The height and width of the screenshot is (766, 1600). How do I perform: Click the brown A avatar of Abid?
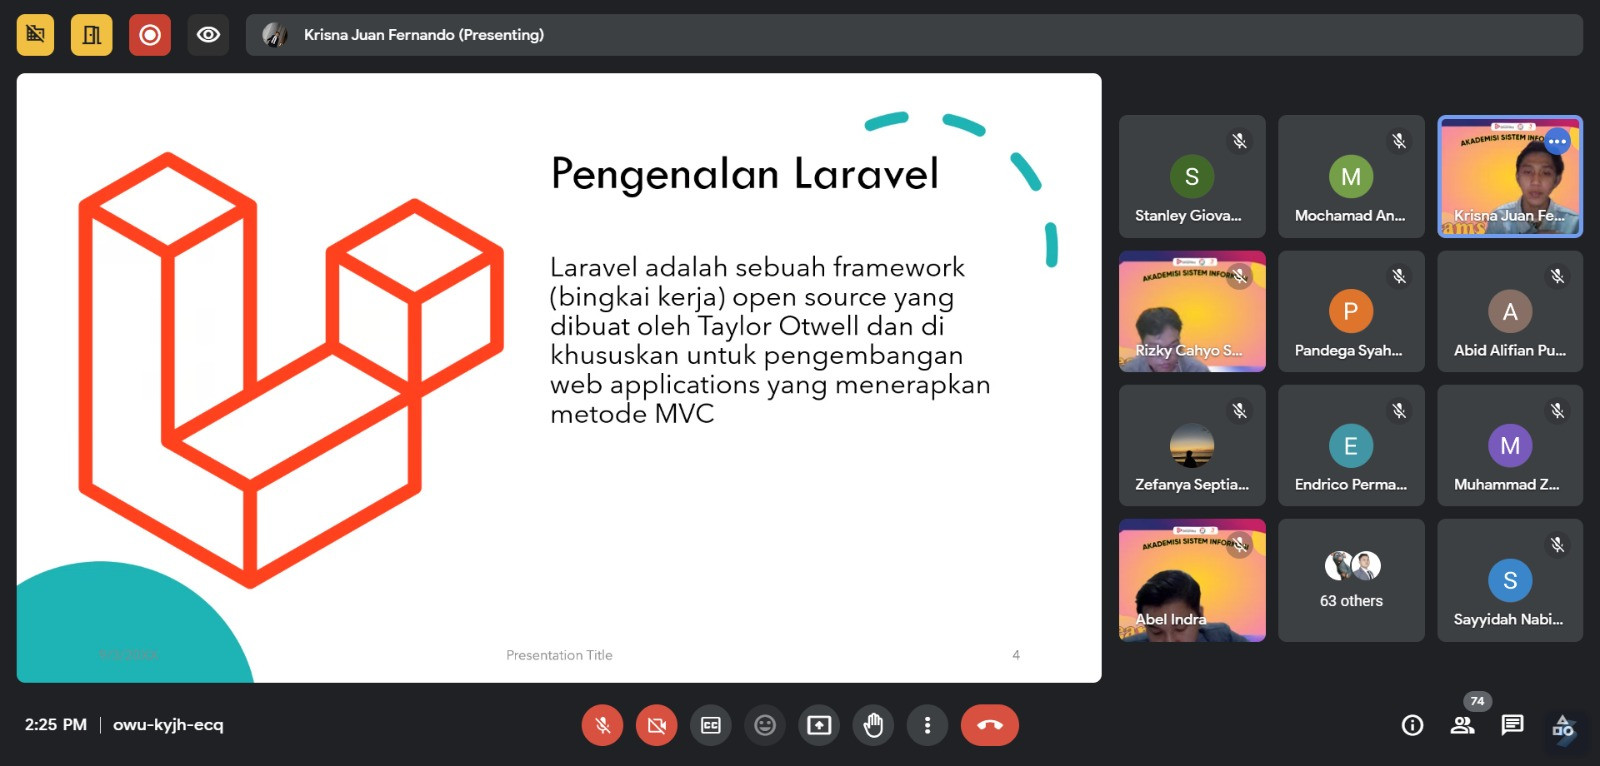pos(1510,311)
